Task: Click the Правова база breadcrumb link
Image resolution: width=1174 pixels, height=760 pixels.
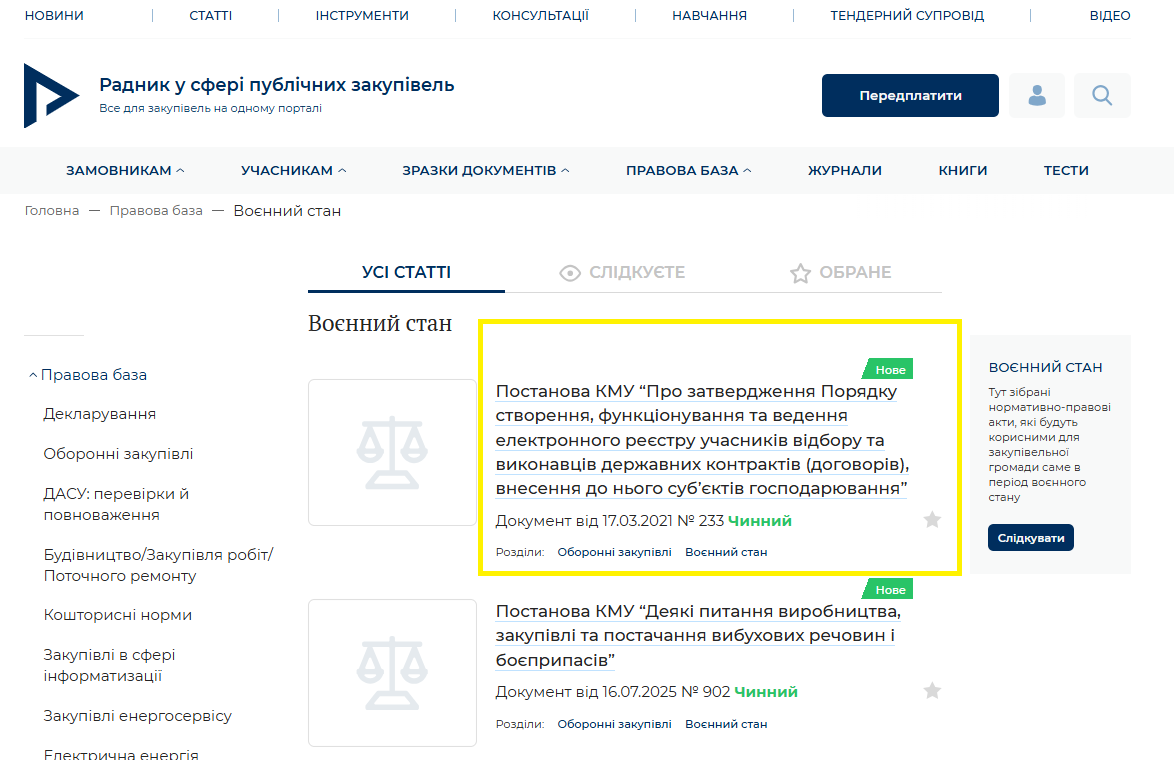Action: [x=156, y=210]
